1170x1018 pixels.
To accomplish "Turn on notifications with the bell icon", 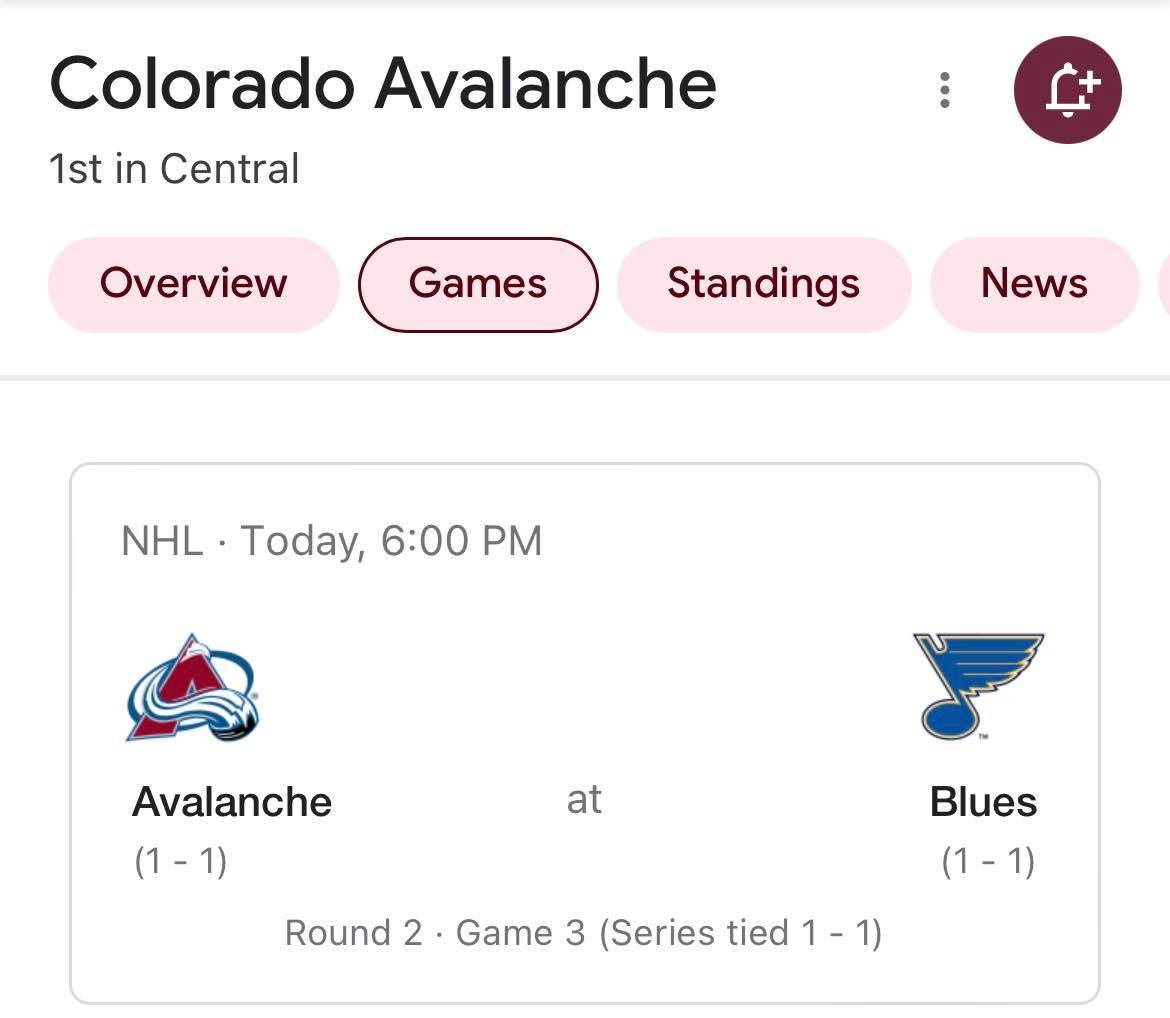I will point(1067,90).
